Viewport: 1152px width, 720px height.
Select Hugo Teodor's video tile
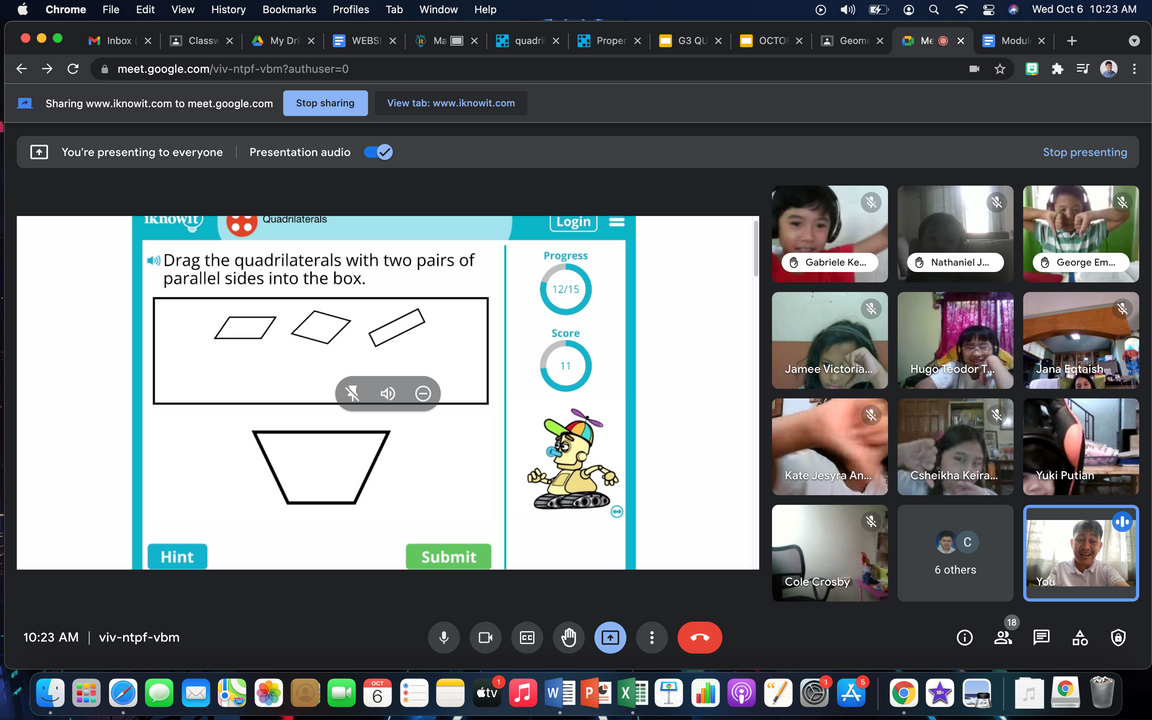pyautogui.click(x=955, y=340)
